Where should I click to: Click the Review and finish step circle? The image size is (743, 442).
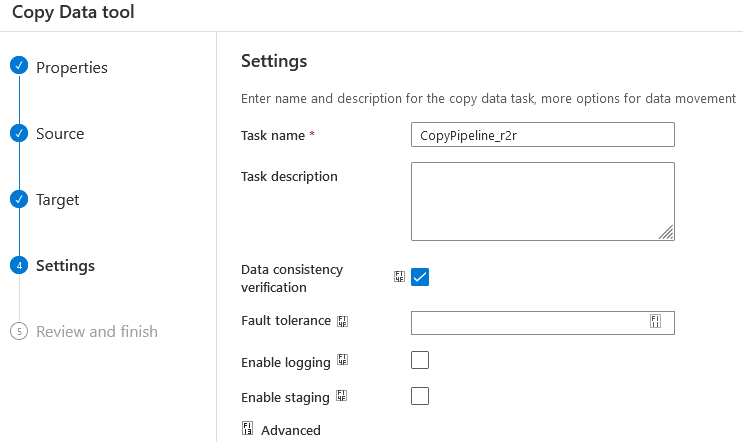coord(19,331)
